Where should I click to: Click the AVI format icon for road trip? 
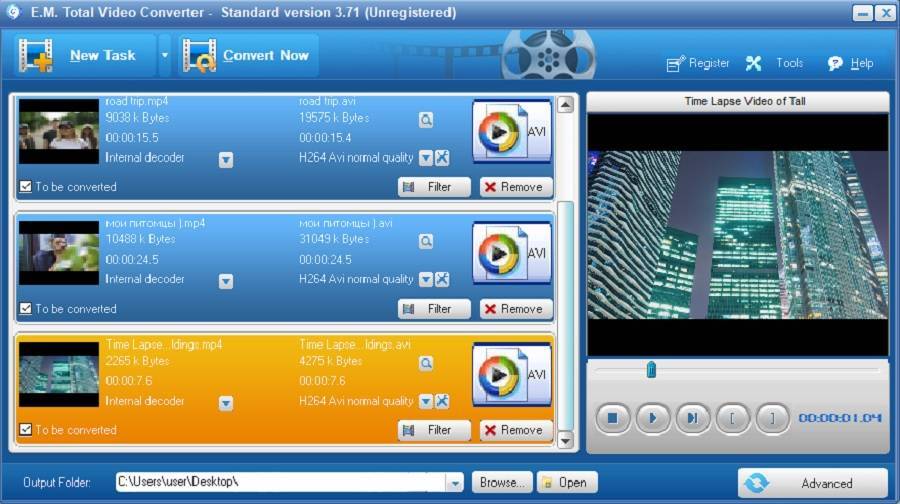pyautogui.click(x=511, y=131)
